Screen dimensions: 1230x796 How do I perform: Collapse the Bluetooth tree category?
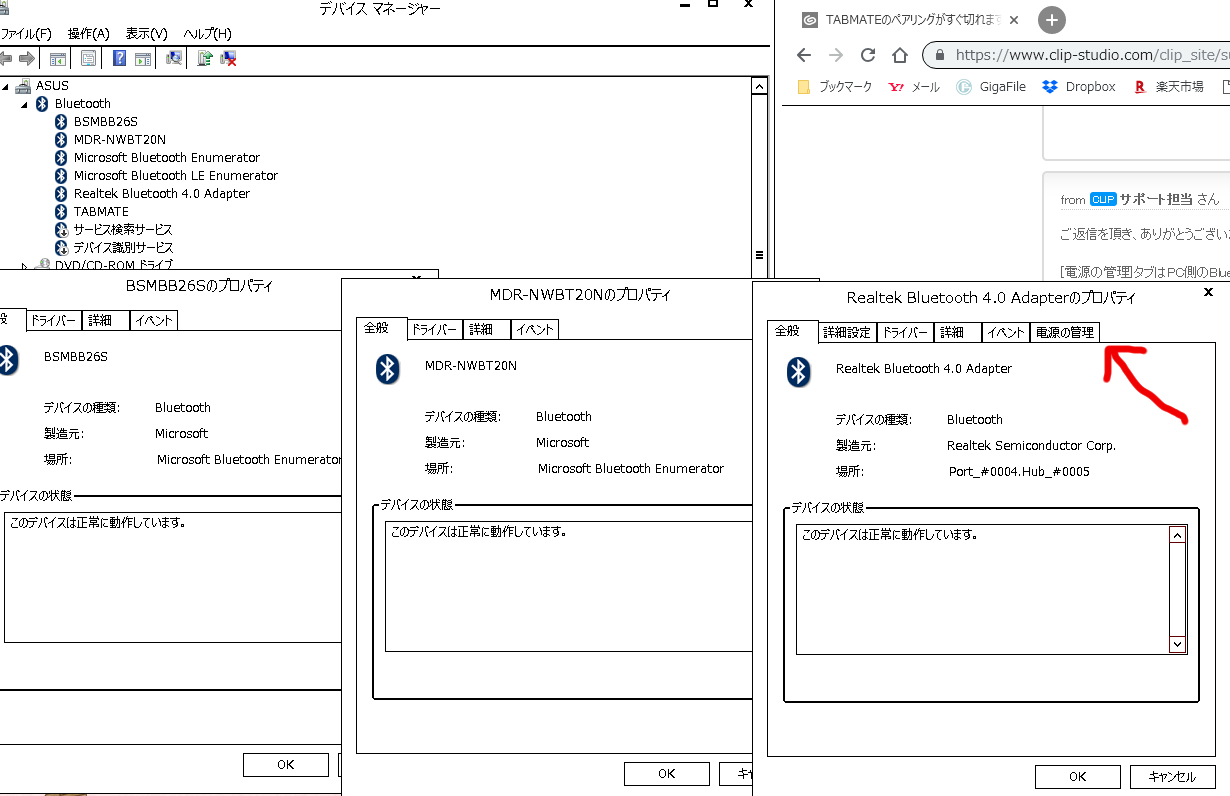coord(24,104)
